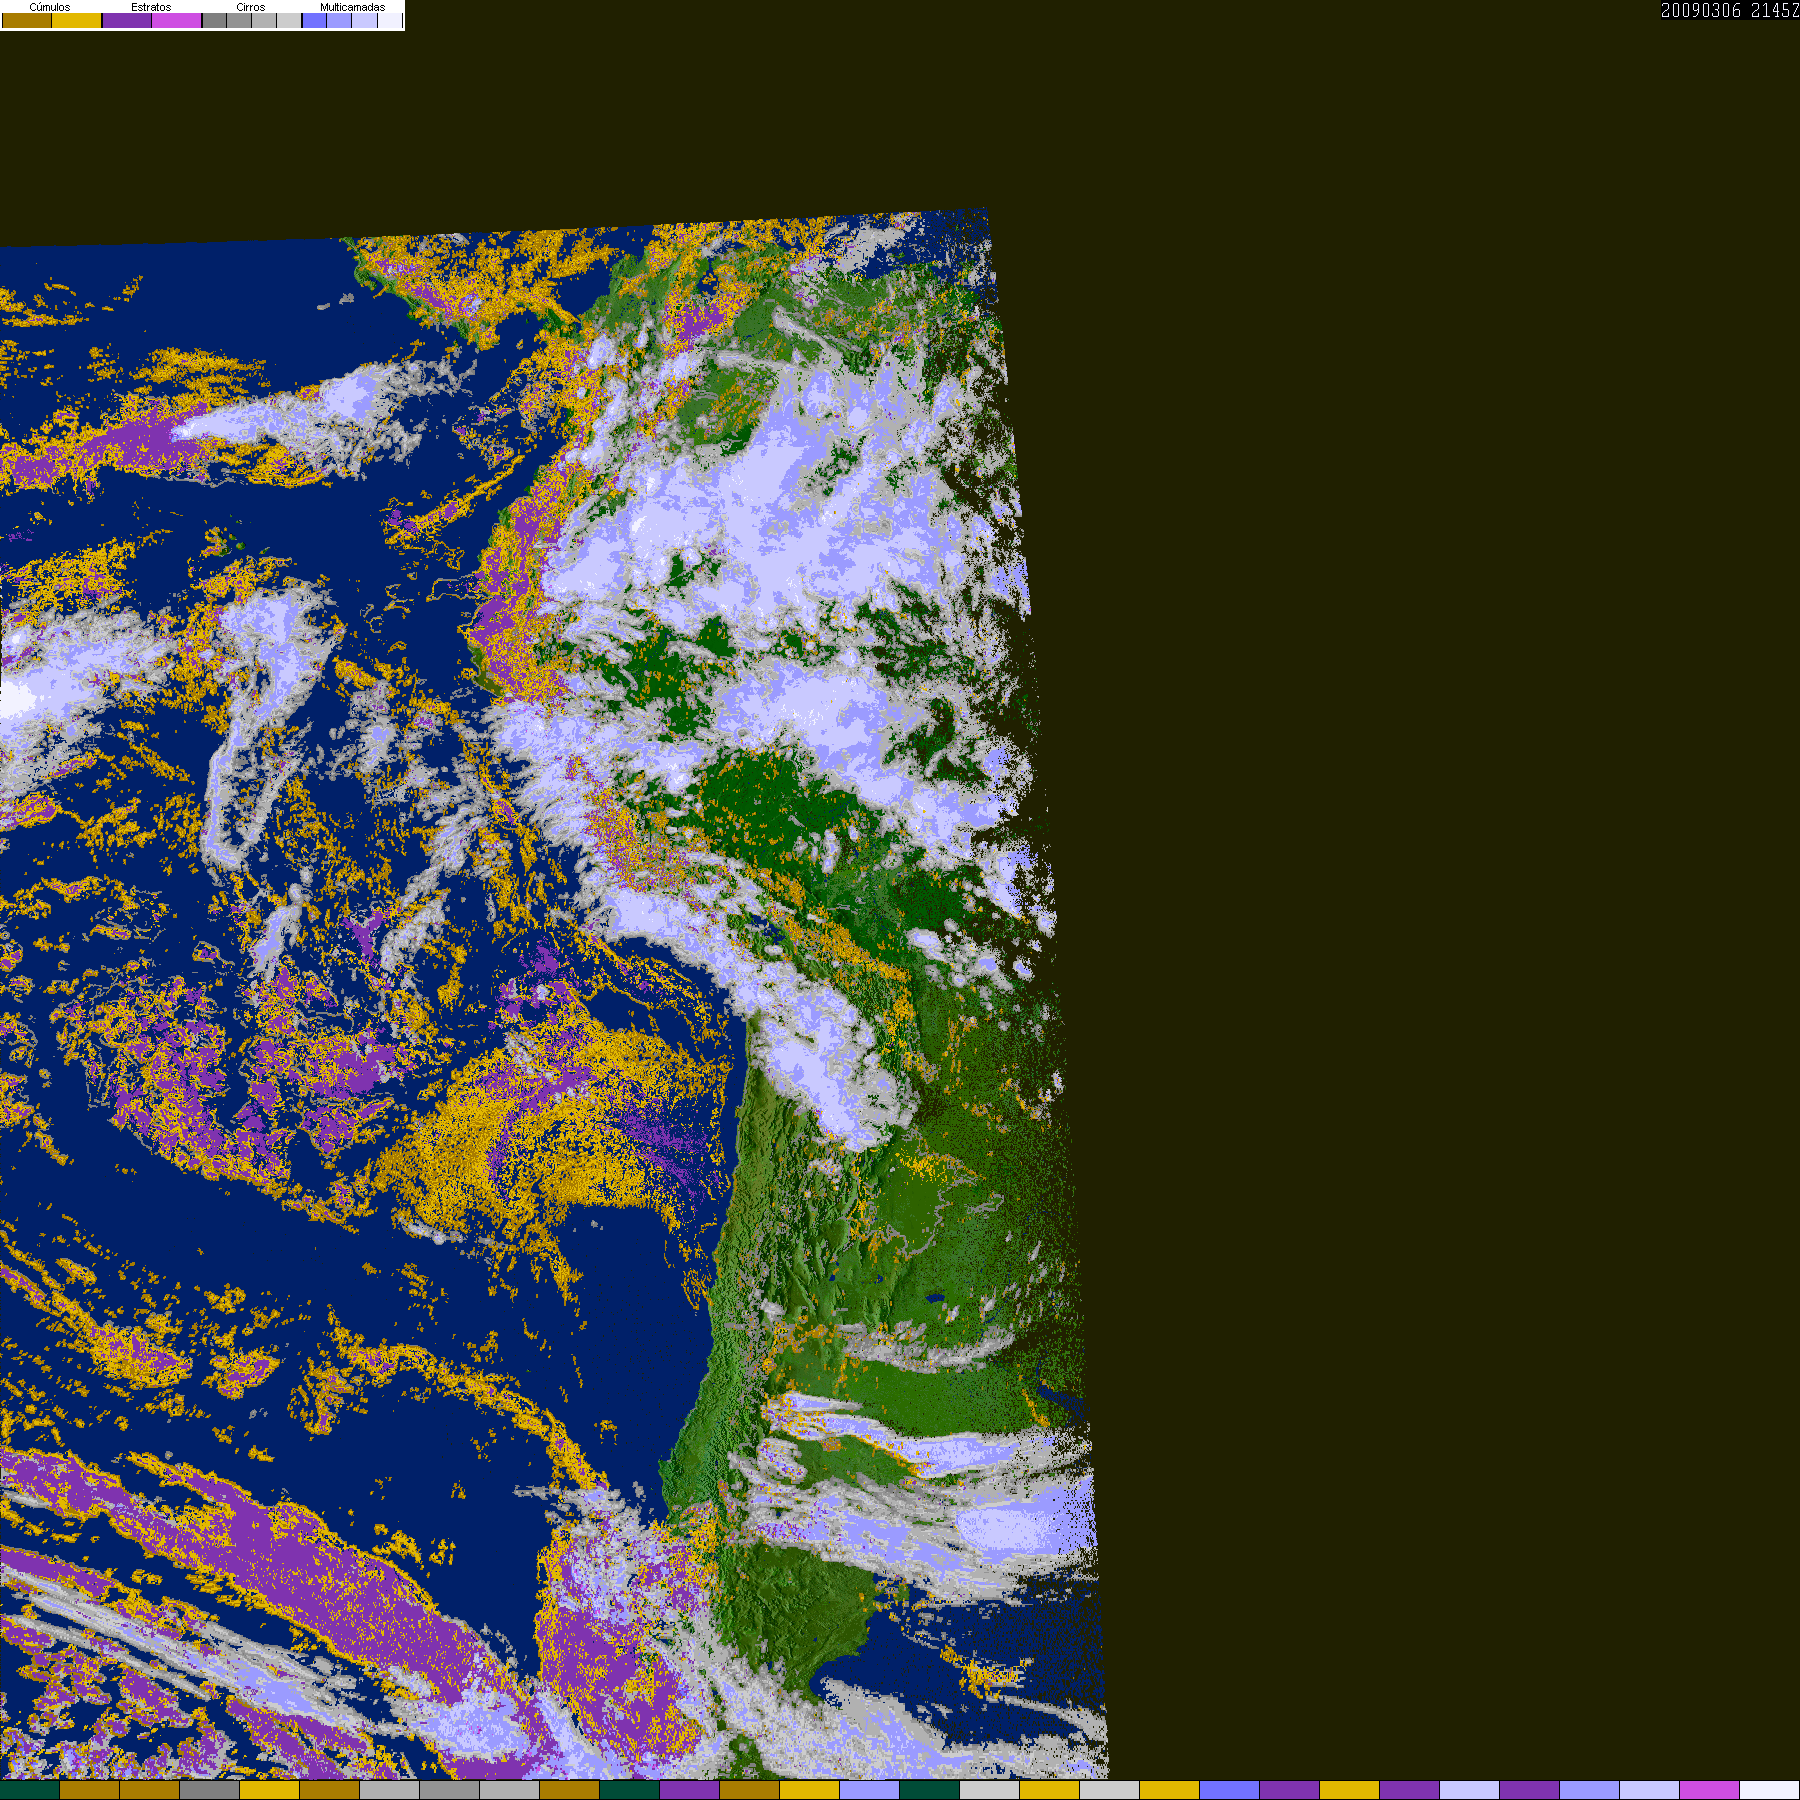Click the darkest blue Multicamadas legend swatch
This screenshot has width=1800, height=1800.
314,21
